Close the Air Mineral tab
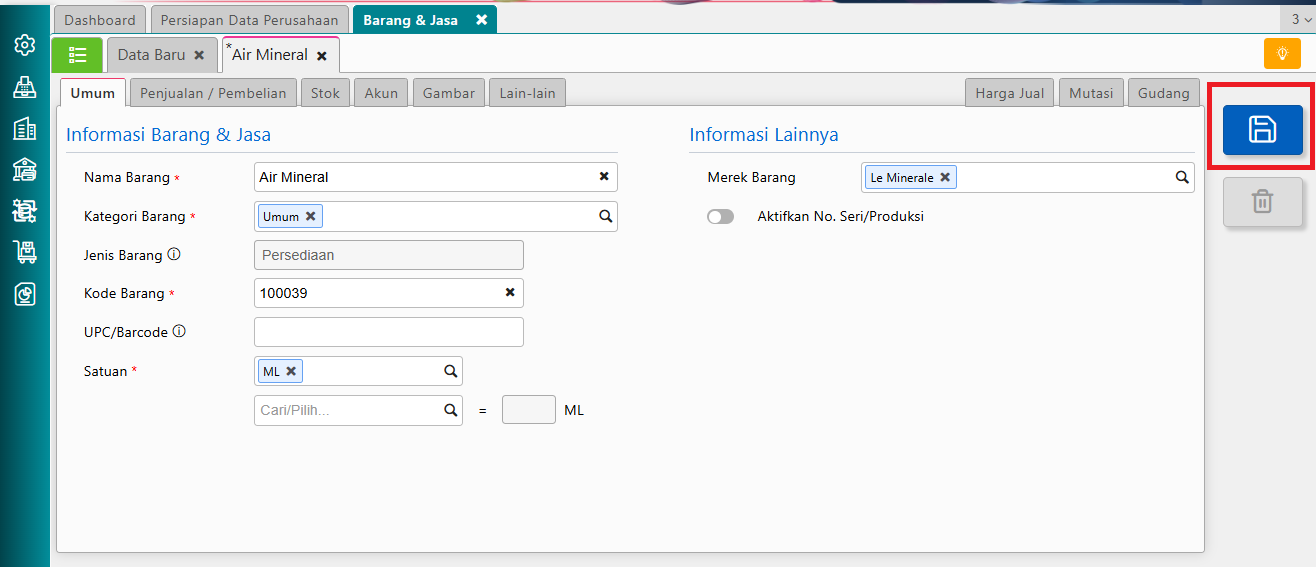1316x567 pixels. click(x=322, y=56)
